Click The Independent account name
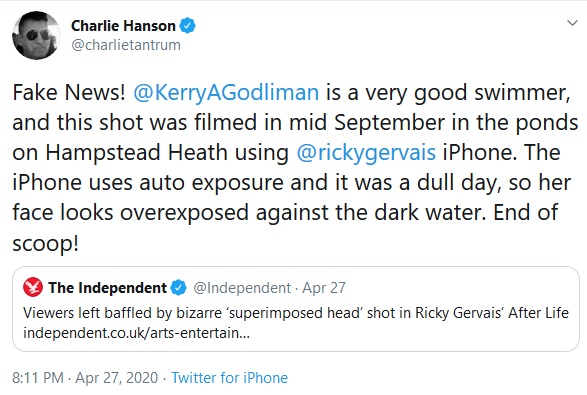Viewport: 587px width, 395px height. [x=107, y=288]
